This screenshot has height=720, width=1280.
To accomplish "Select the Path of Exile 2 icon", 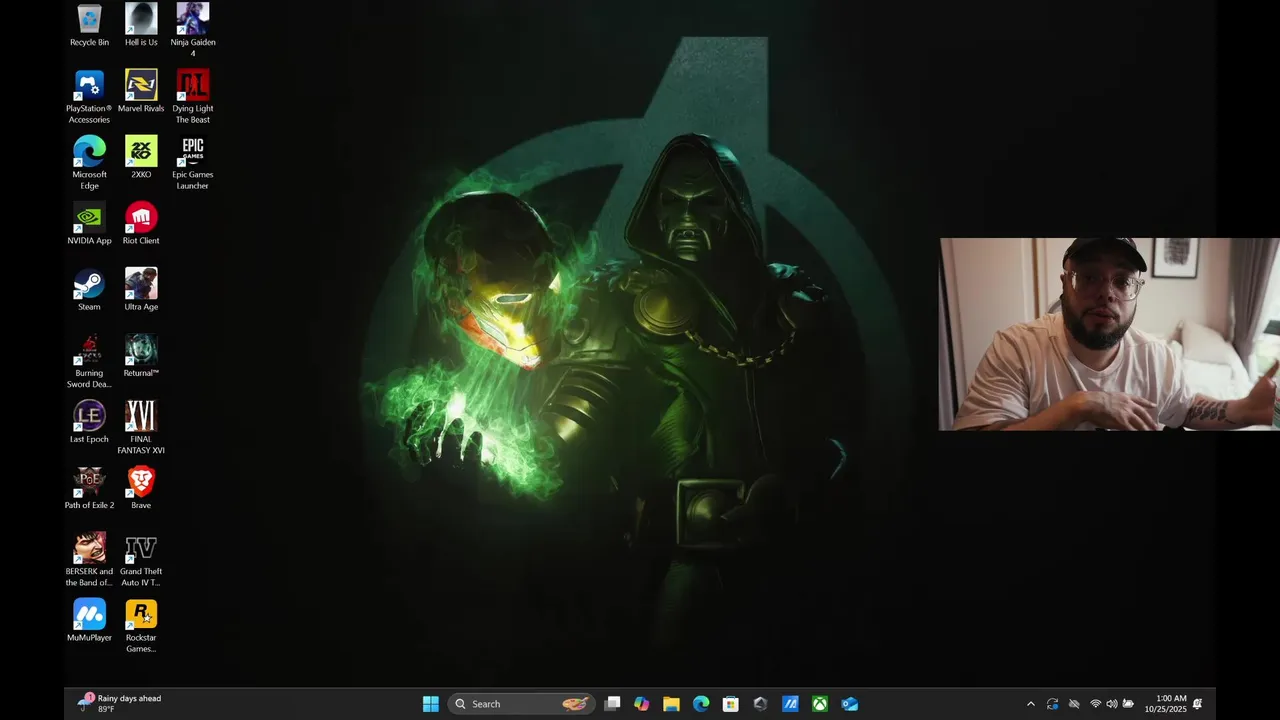I will click(x=89, y=488).
